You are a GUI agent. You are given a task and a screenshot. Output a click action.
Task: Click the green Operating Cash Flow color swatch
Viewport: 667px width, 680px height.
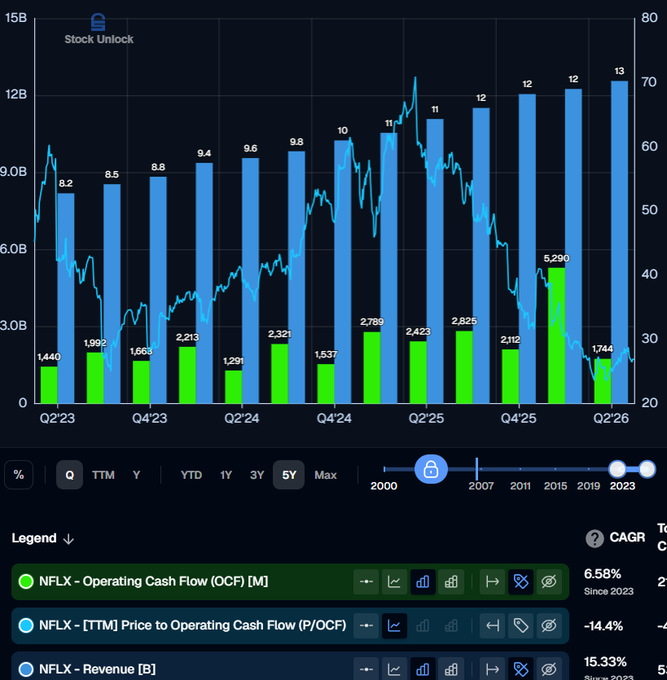pos(26,582)
